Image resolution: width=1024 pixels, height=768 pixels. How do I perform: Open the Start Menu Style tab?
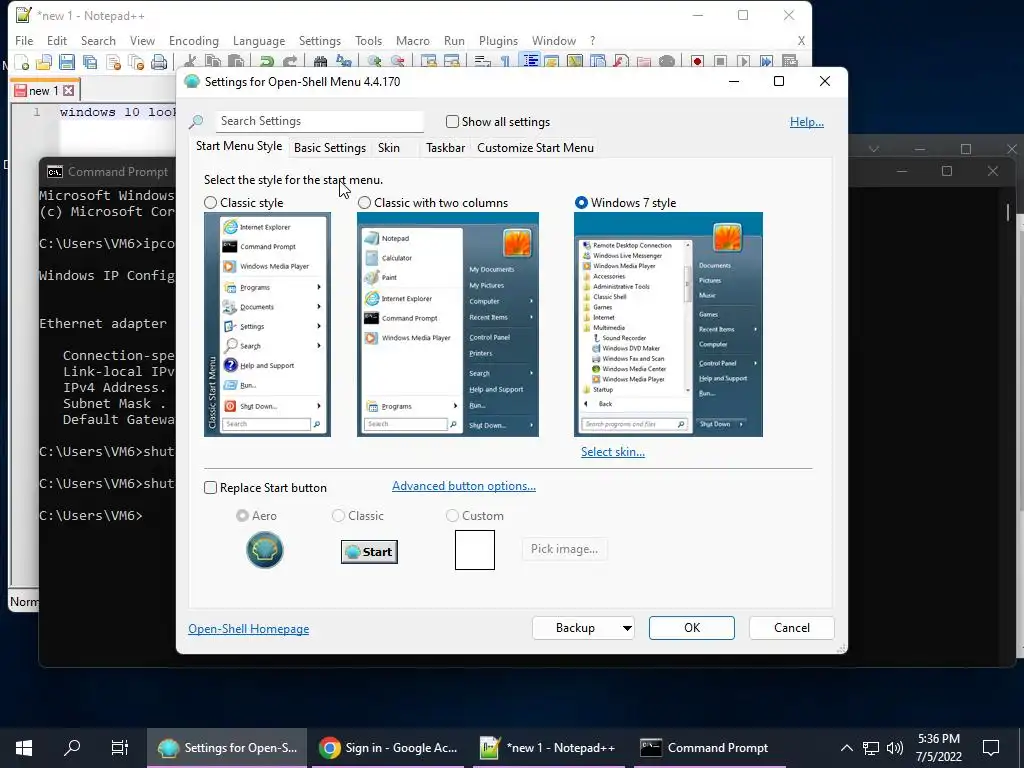(239, 146)
